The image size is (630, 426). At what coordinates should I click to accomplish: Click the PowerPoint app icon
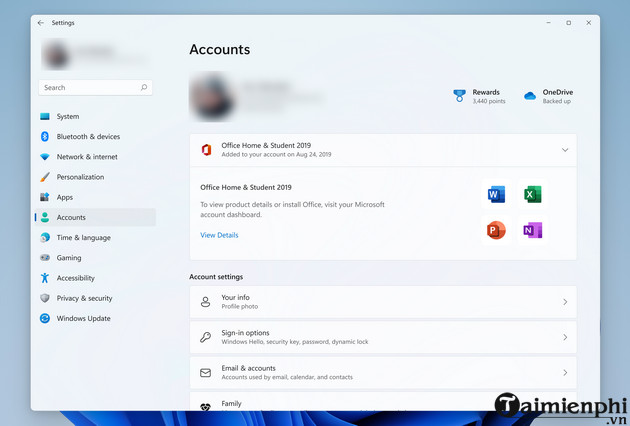tap(497, 231)
